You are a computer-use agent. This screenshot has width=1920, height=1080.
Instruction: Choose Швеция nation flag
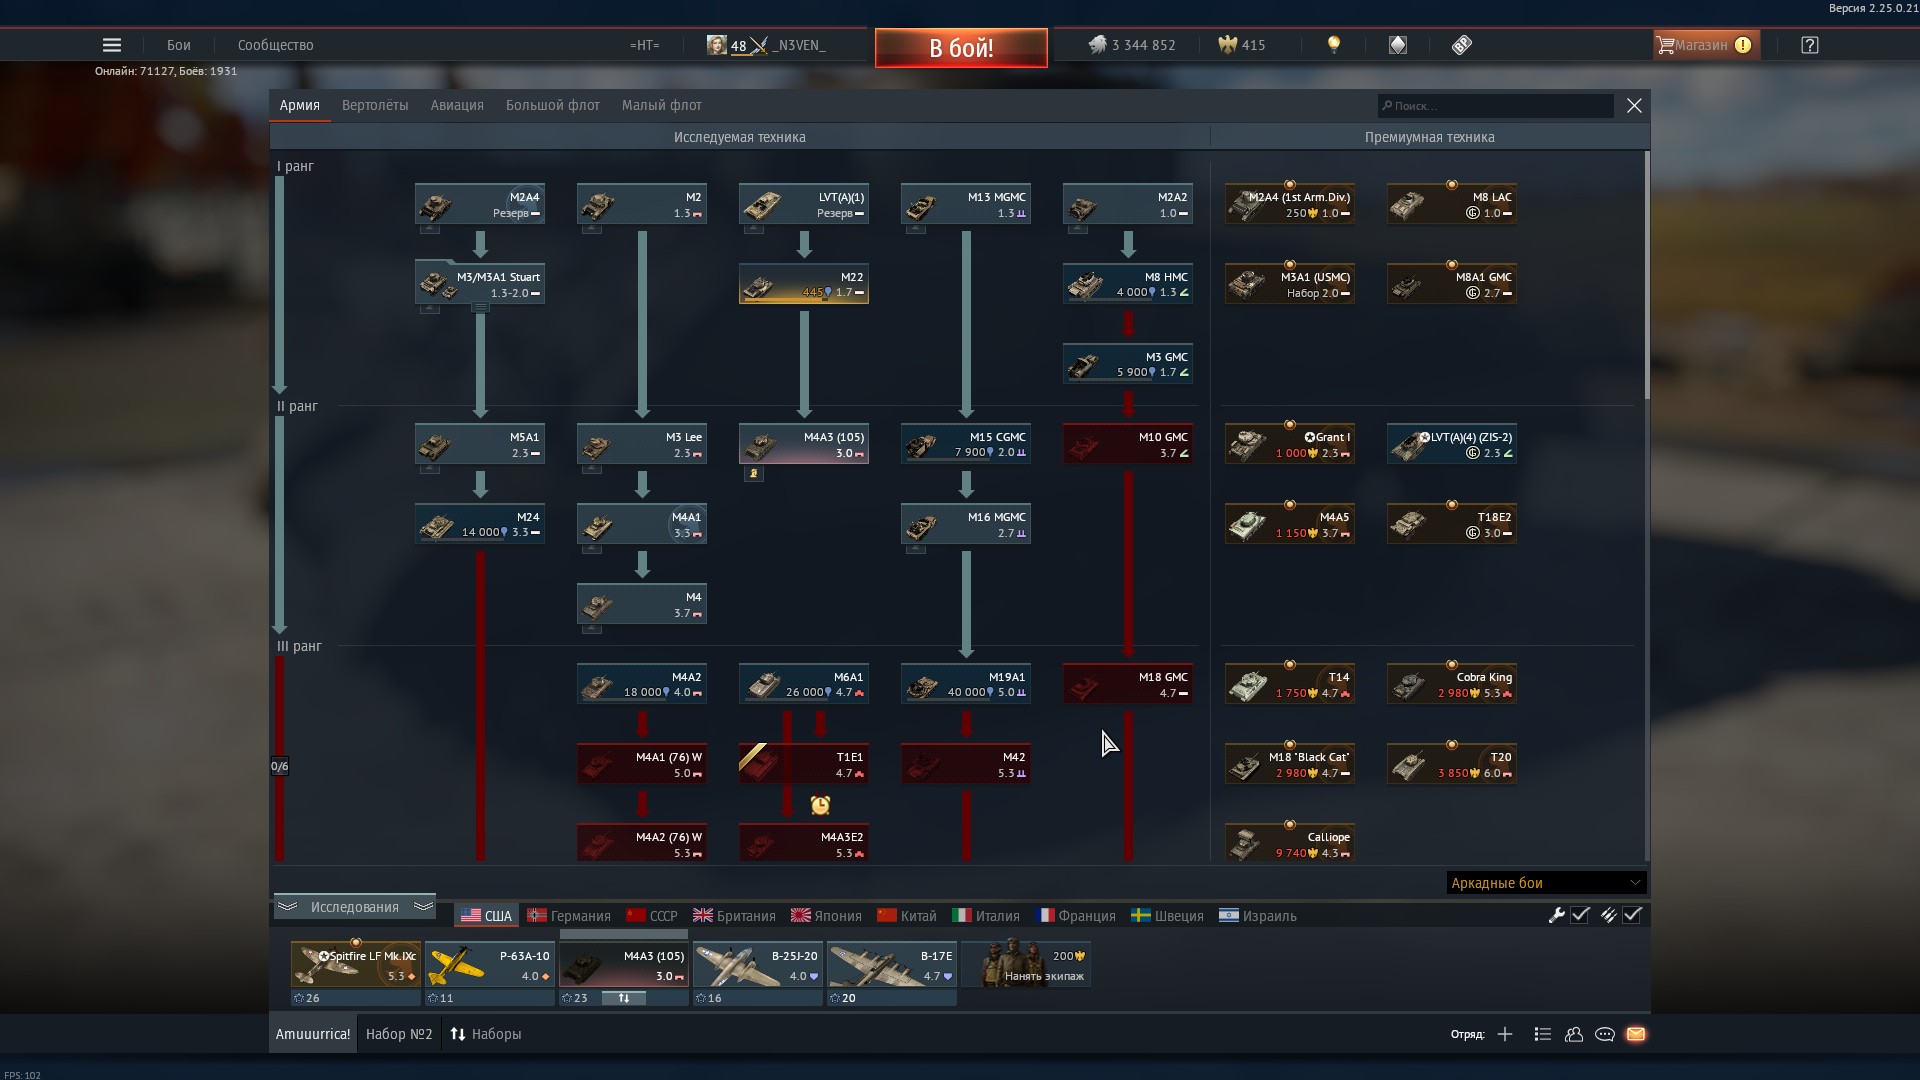1167,916
